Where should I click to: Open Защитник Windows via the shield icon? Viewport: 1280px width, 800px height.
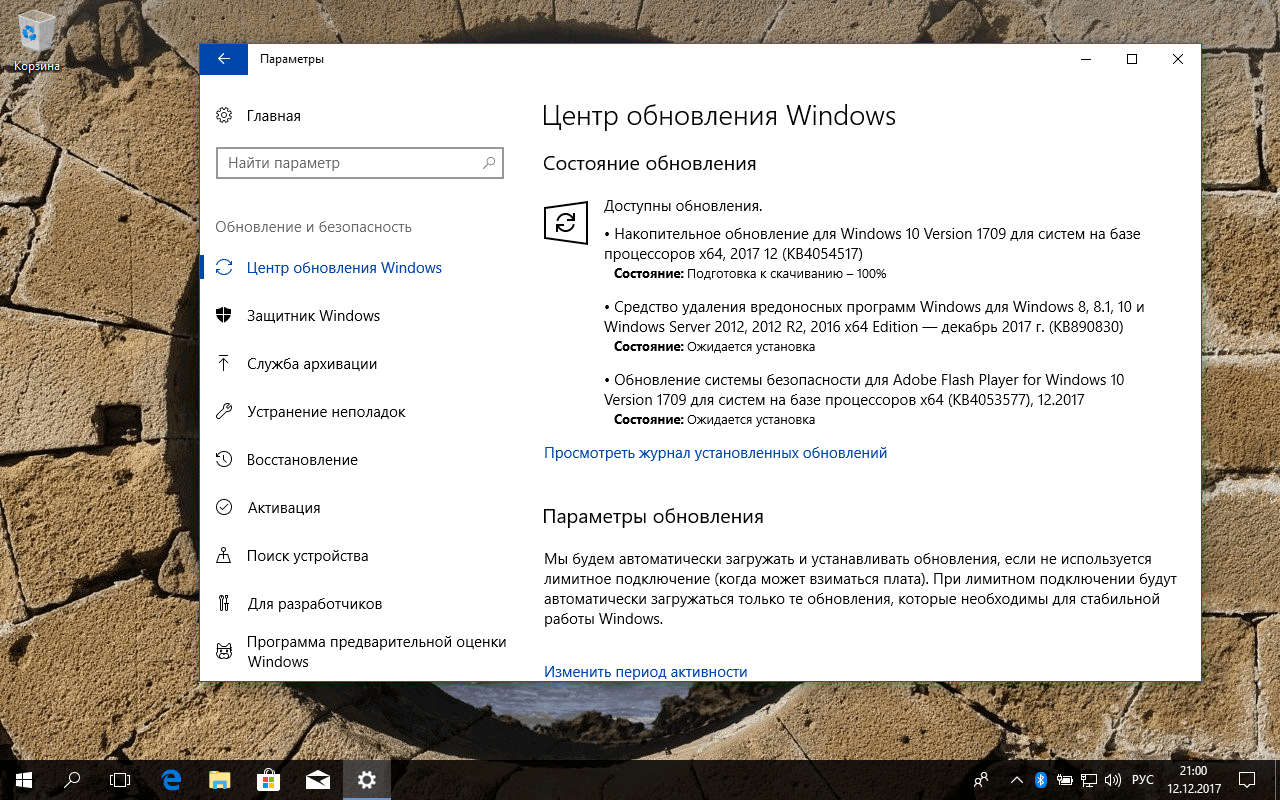(226, 315)
